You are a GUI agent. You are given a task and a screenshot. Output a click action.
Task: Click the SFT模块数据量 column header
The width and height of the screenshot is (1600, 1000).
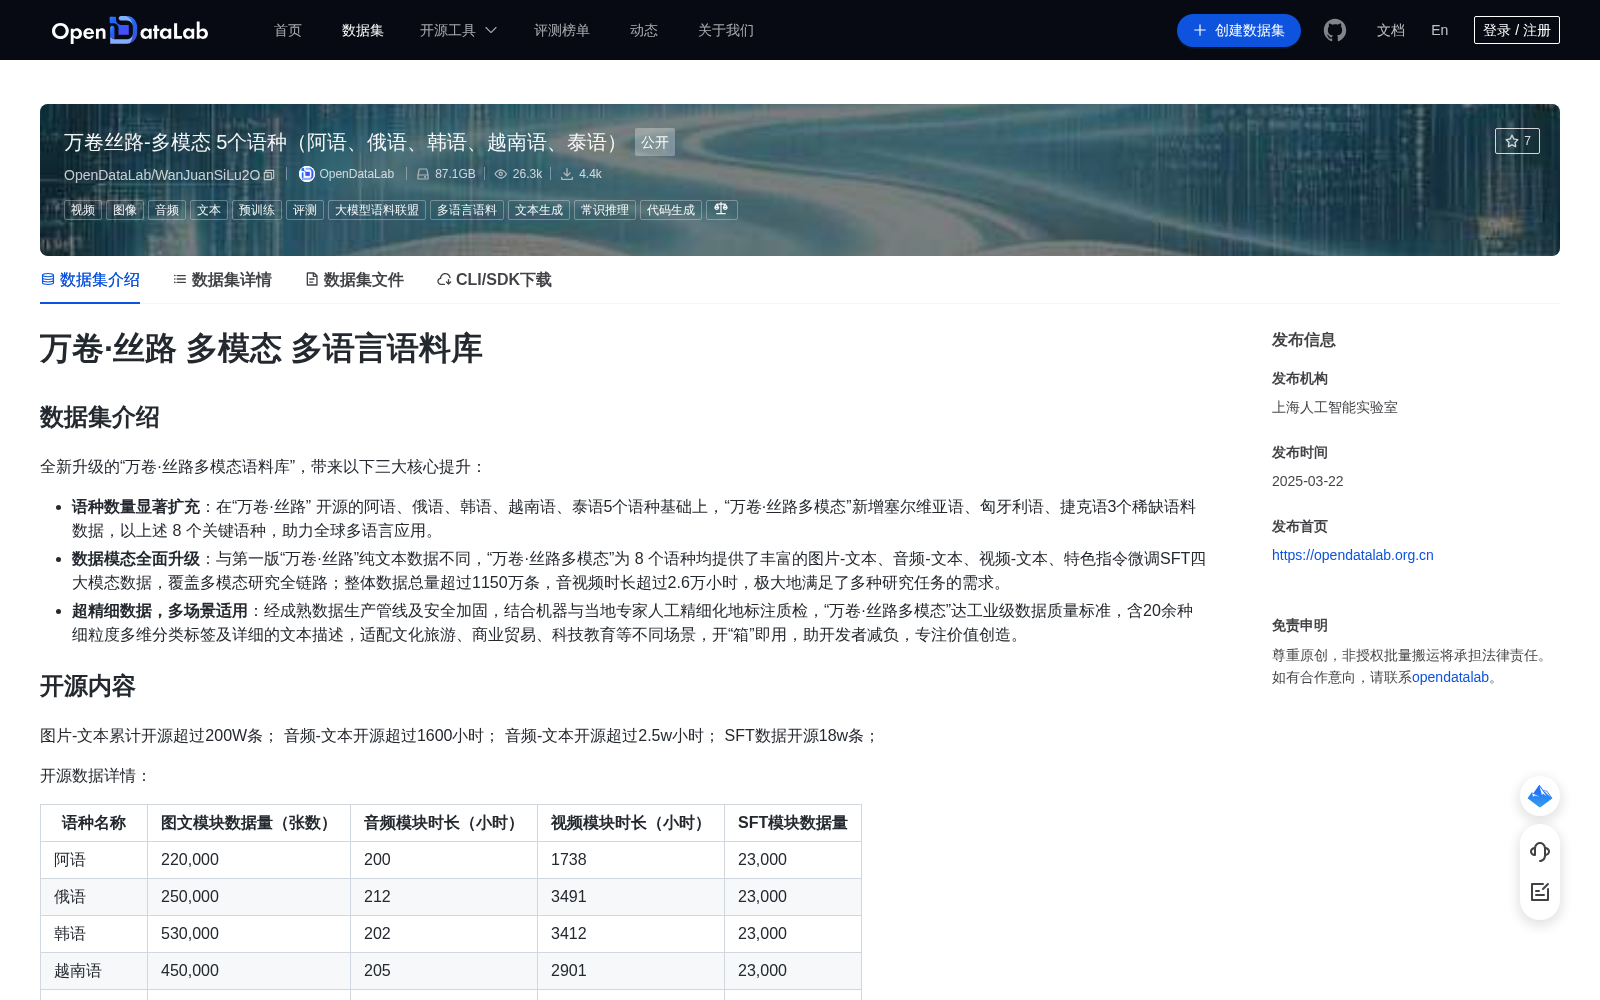[793, 823]
